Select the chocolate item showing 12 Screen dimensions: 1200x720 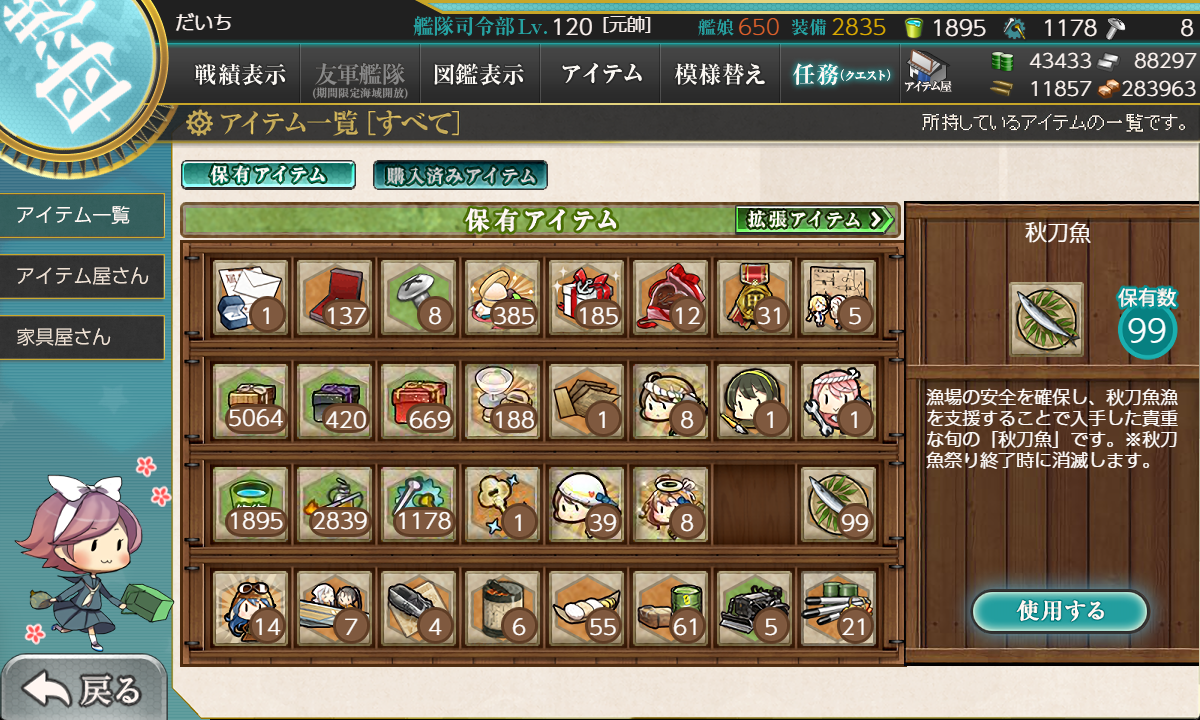[x=671, y=296]
